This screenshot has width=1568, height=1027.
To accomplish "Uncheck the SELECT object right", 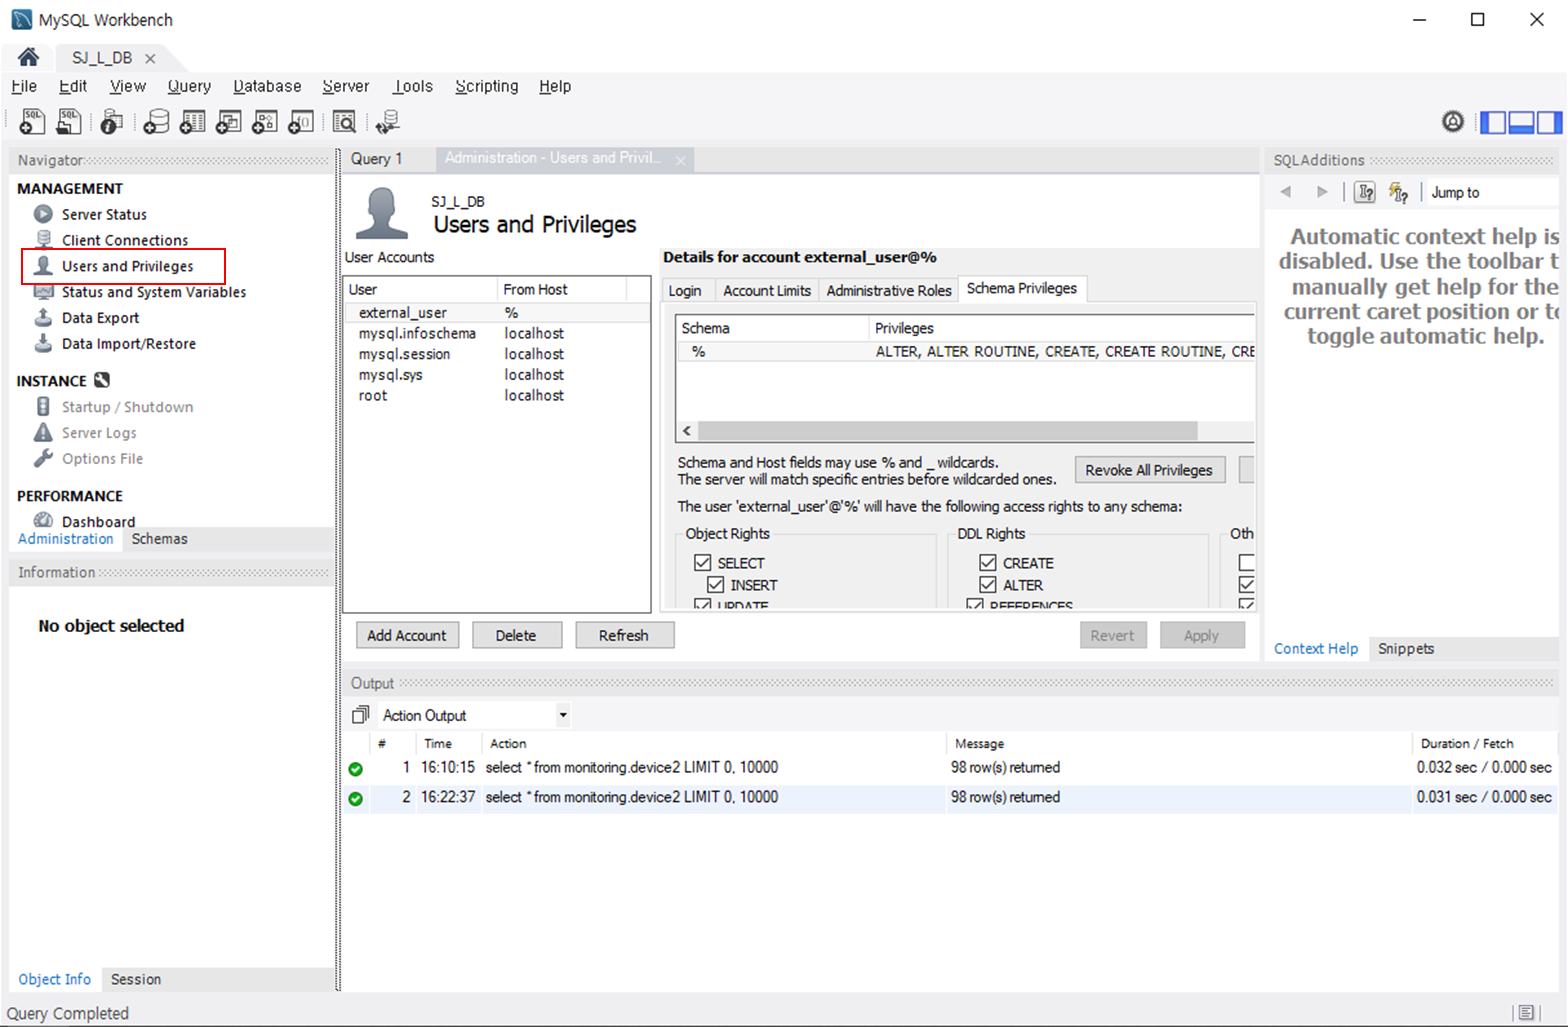I will click(703, 563).
